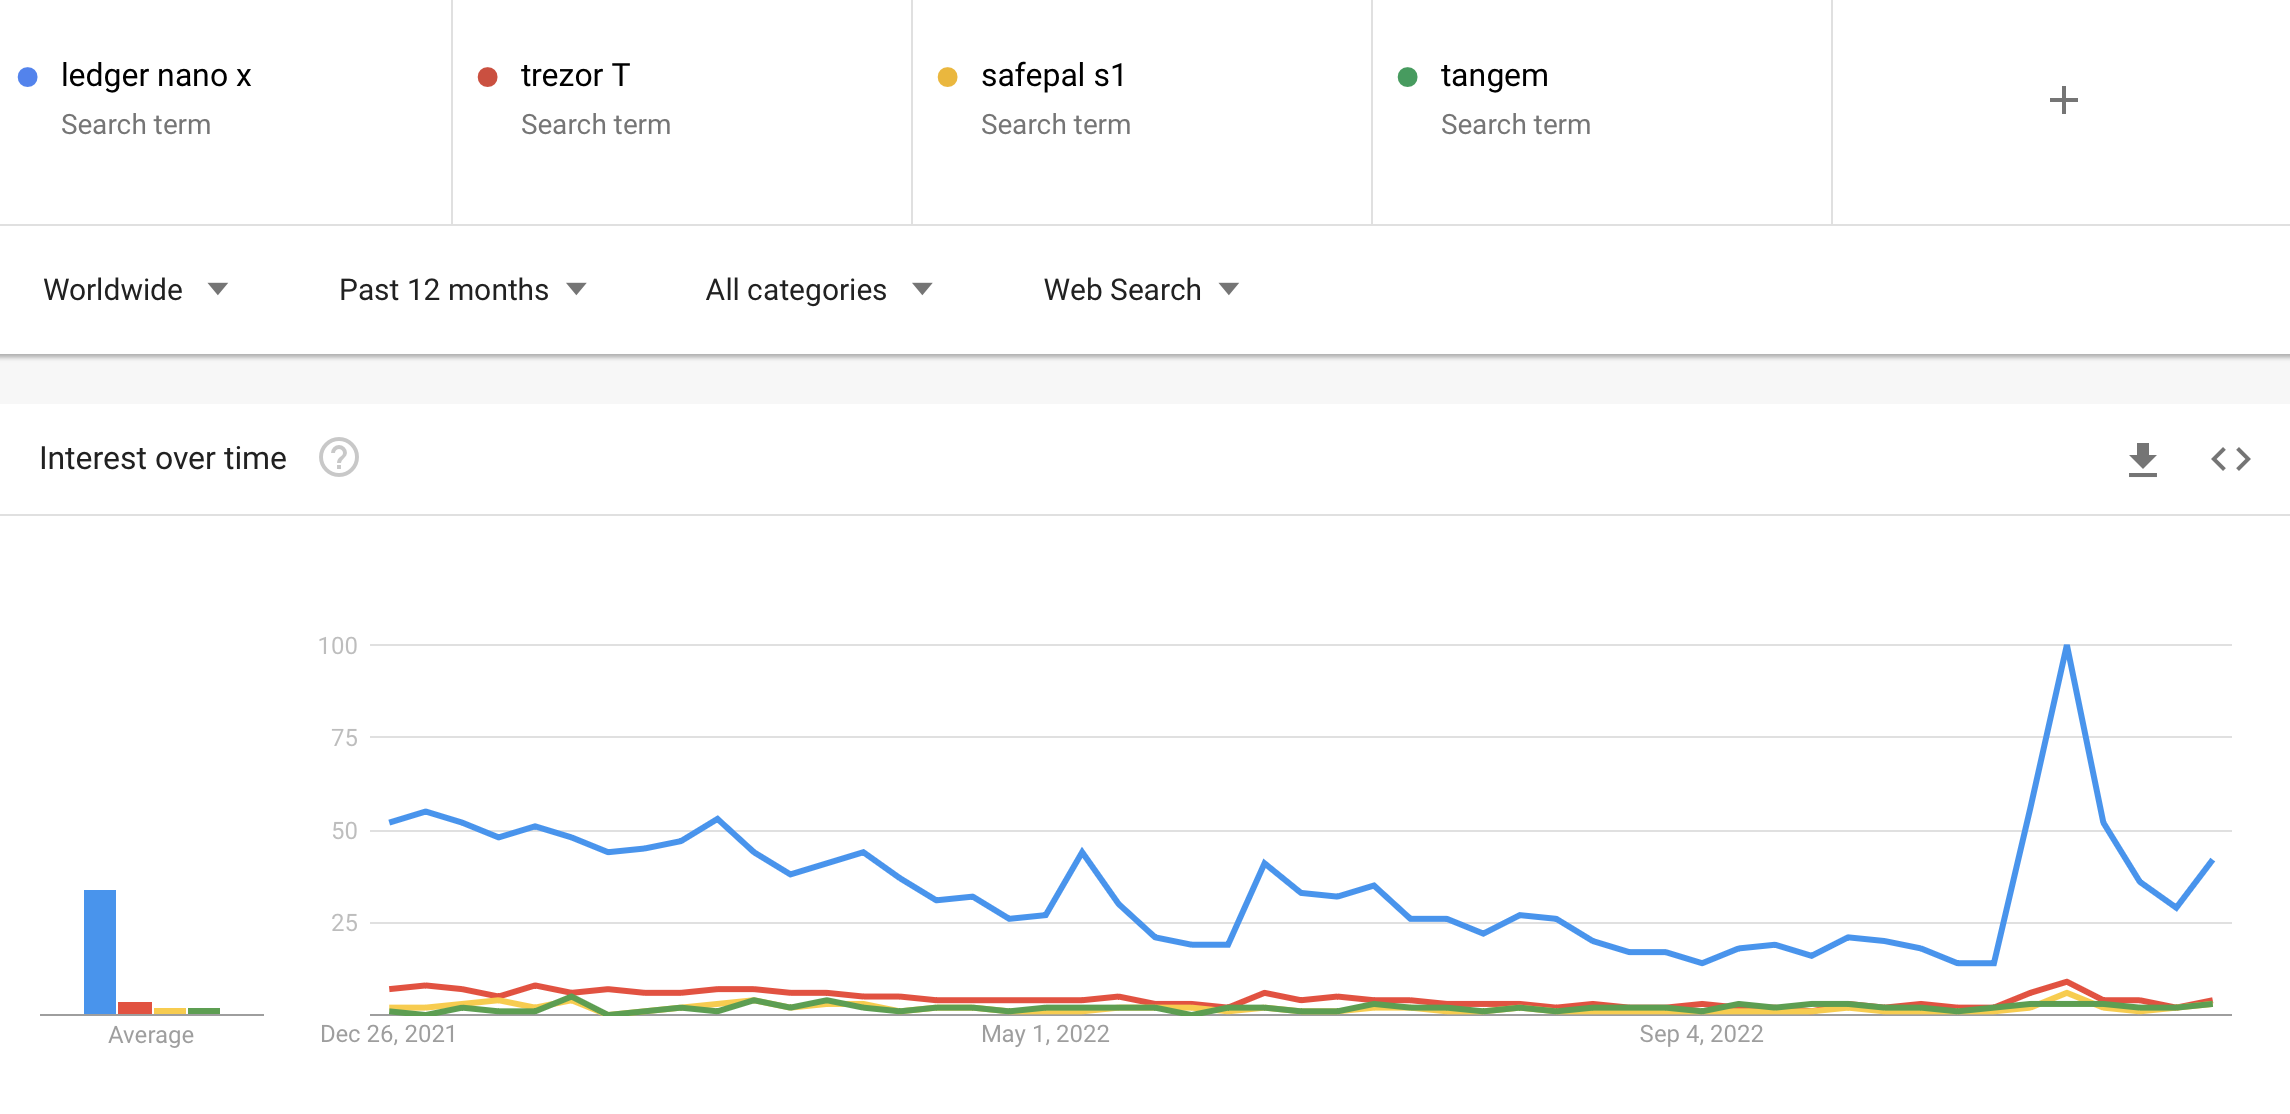Open the All categories dropdown
This screenshot has height=1114, width=2290.
click(x=818, y=290)
